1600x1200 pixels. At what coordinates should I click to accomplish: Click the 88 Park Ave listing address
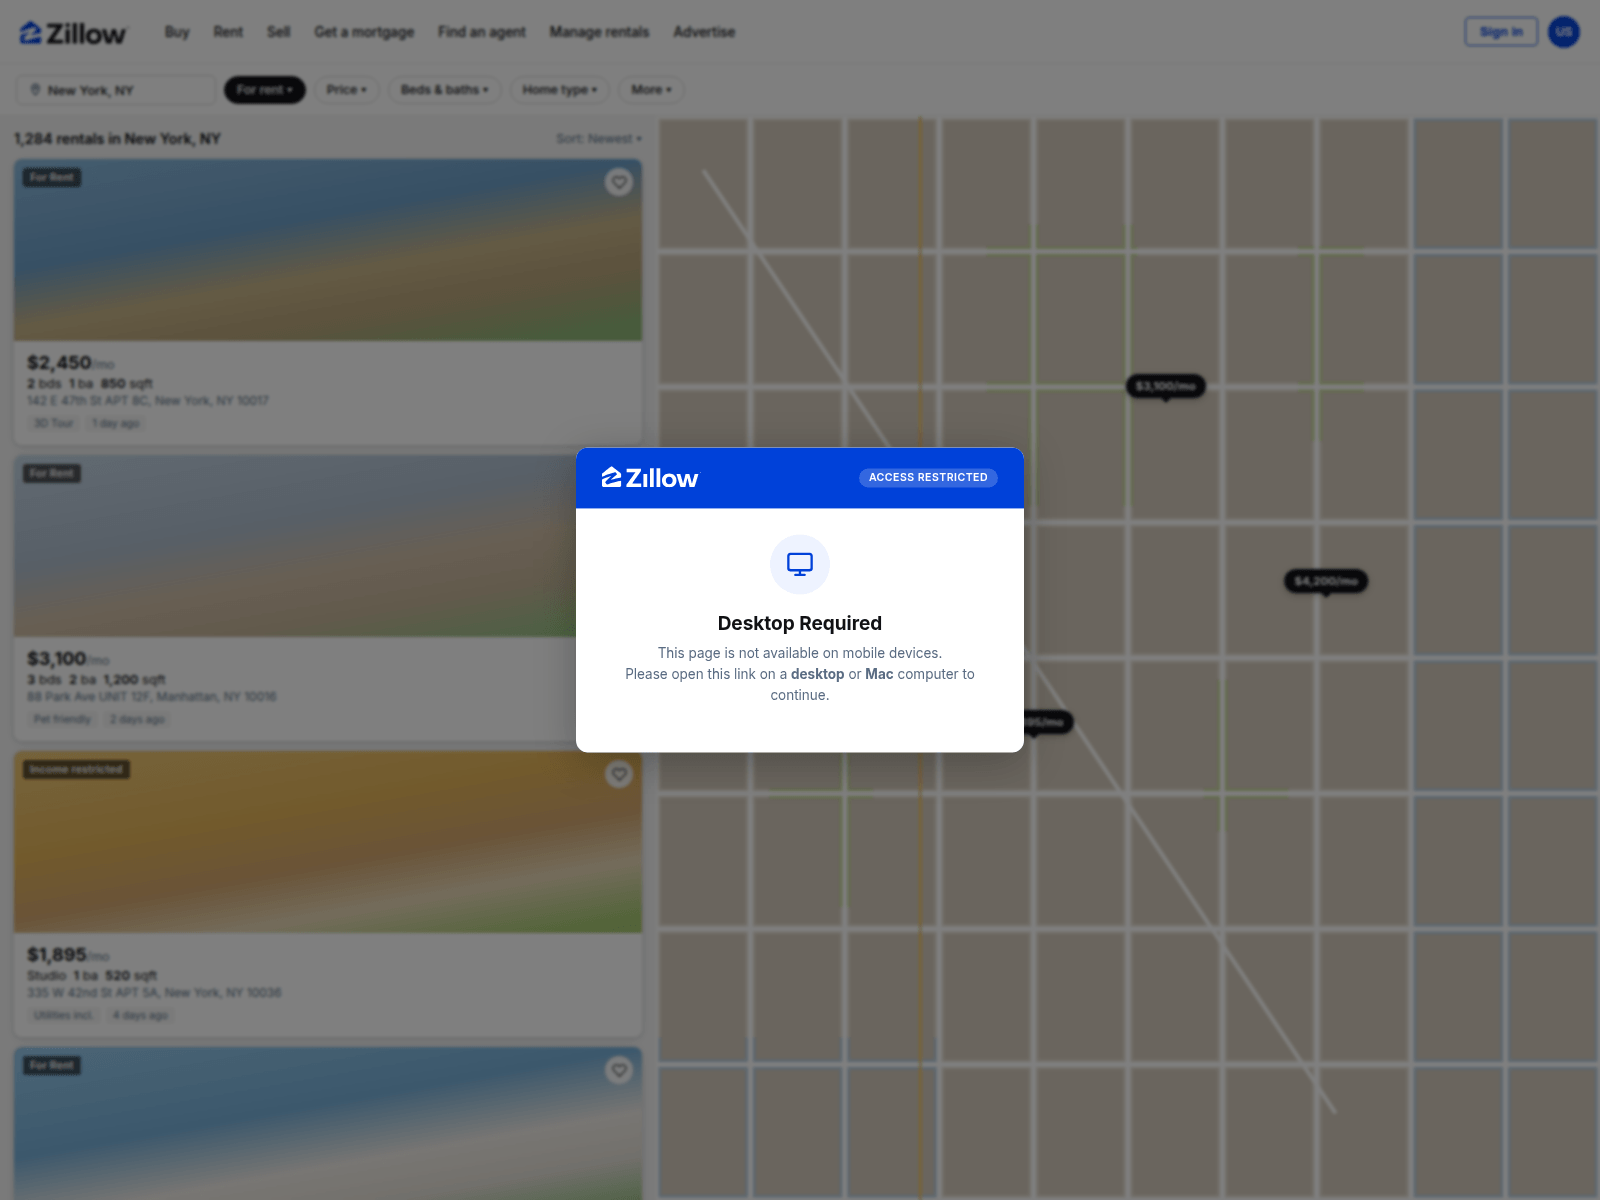(152, 697)
